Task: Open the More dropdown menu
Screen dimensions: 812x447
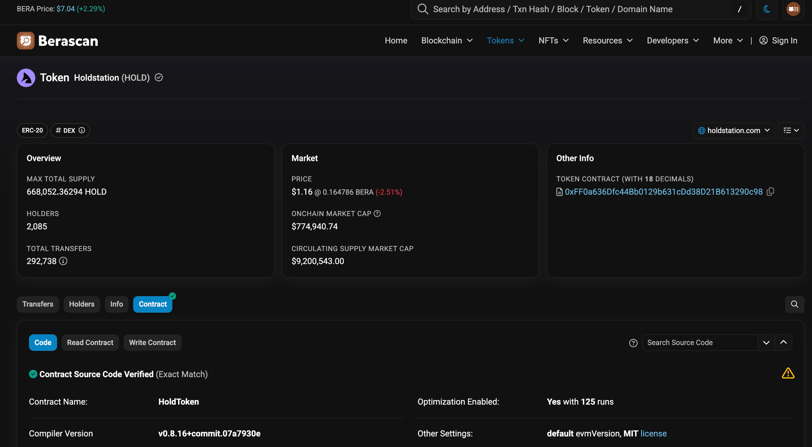Action: pos(728,40)
